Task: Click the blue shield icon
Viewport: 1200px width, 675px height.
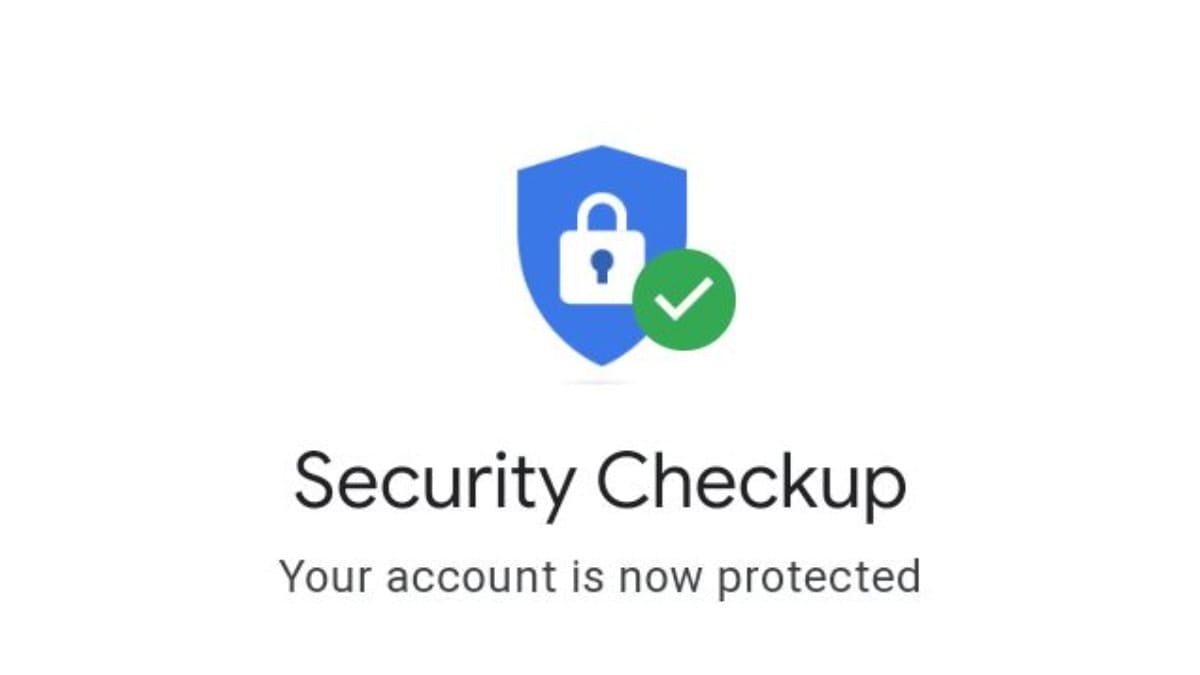Action: pyautogui.click(x=600, y=255)
